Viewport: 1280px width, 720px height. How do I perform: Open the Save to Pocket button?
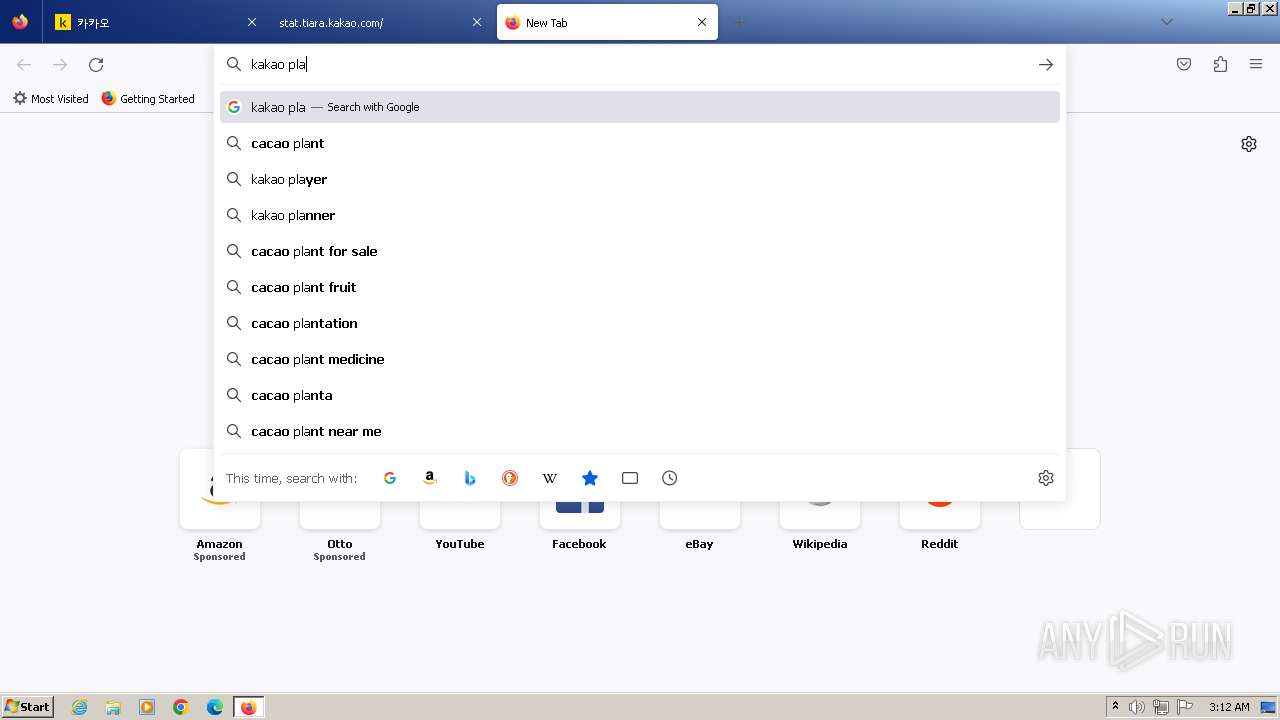tap(1184, 65)
